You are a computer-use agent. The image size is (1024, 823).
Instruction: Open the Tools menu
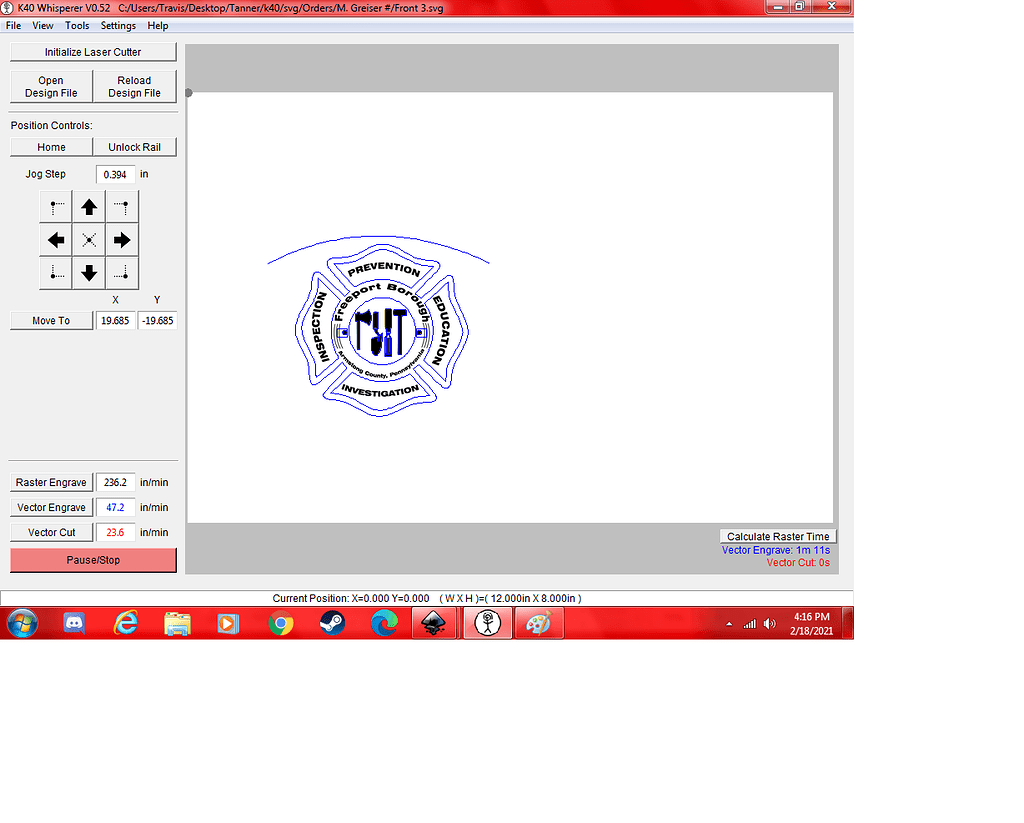(x=77, y=25)
